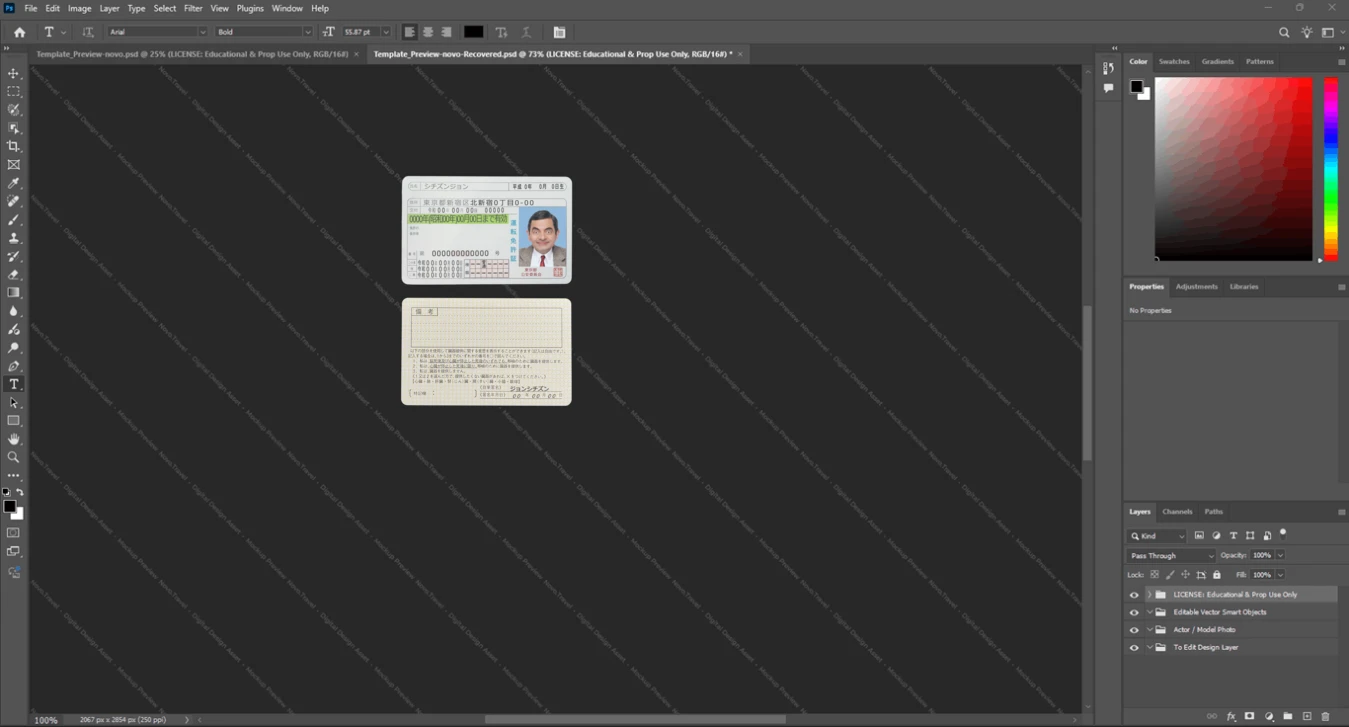The image size is (1349, 727).
Task: Hide the Actor / Model Photo group
Action: click(x=1134, y=630)
